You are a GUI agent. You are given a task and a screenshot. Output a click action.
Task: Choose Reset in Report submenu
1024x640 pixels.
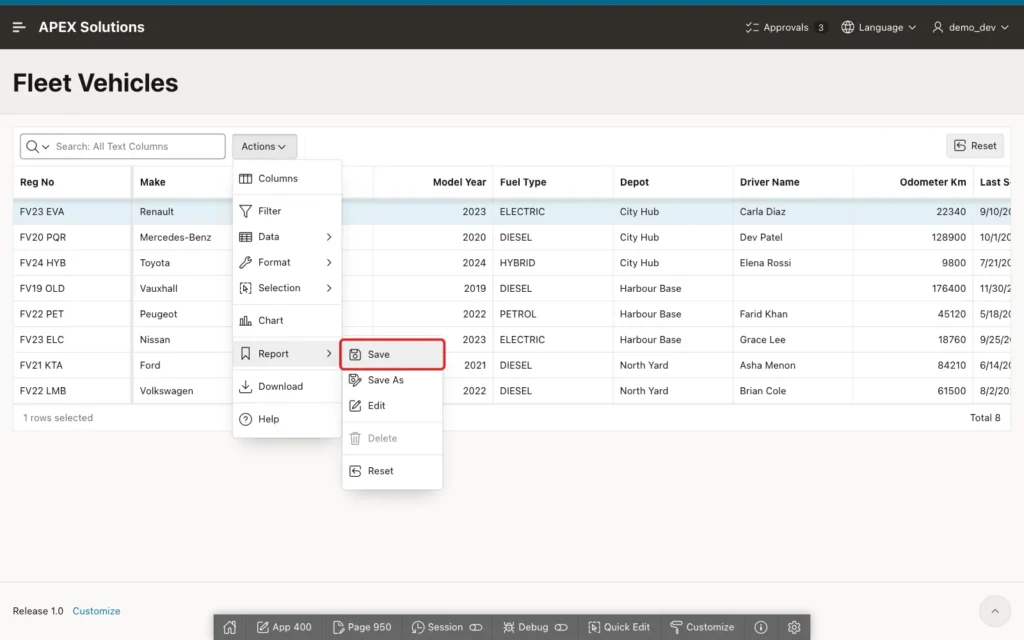(x=392, y=471)
